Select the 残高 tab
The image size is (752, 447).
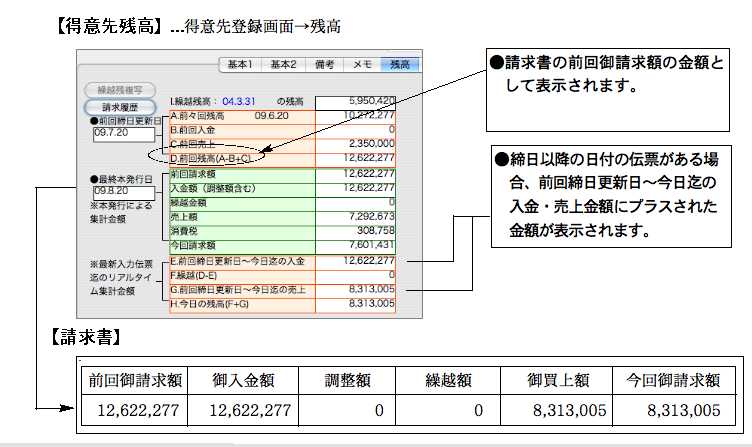point(400,65)
